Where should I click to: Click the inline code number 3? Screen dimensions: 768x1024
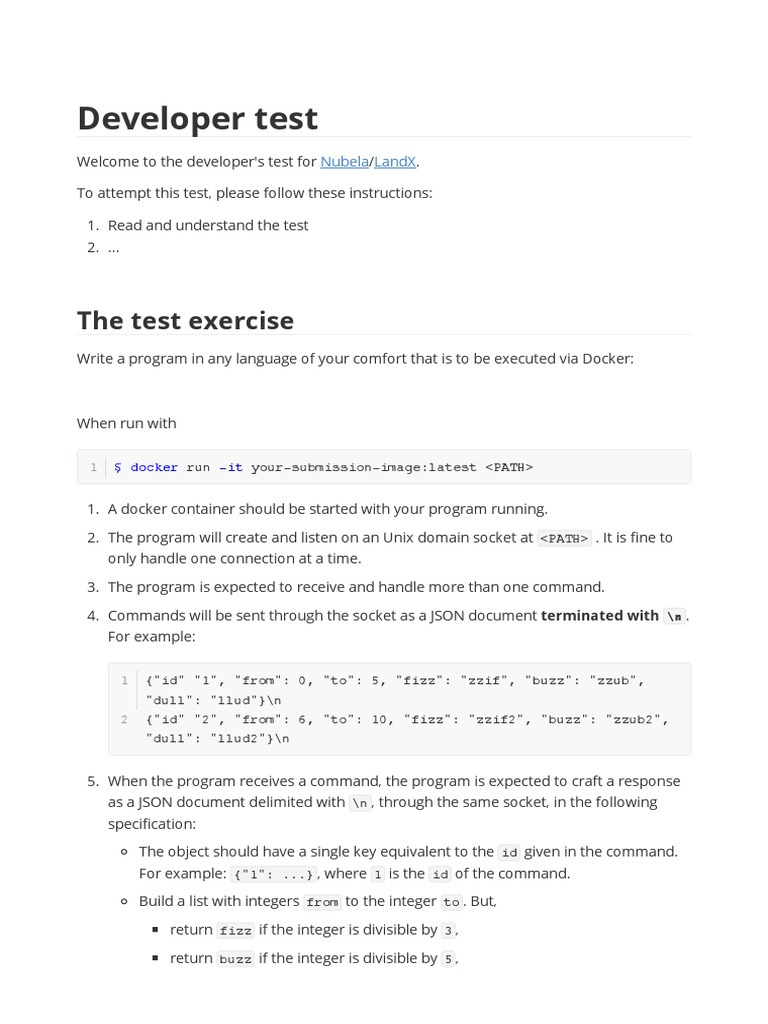448,930
